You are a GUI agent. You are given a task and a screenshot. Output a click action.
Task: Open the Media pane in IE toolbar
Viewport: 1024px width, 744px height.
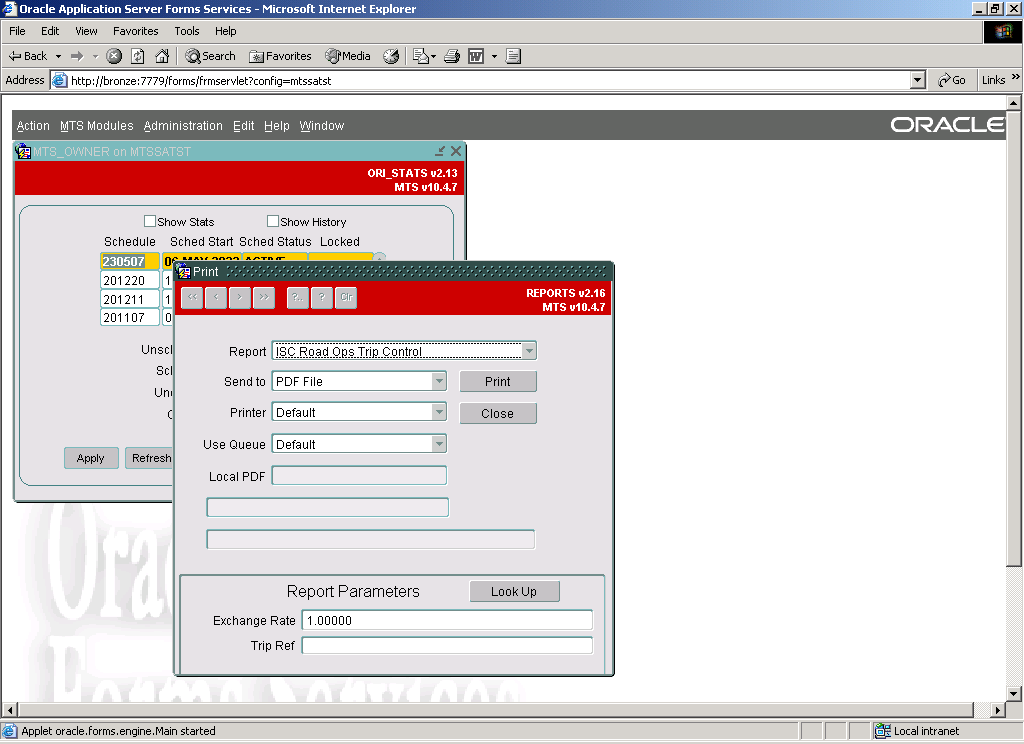pyautogui.click(x=348, y=56)
